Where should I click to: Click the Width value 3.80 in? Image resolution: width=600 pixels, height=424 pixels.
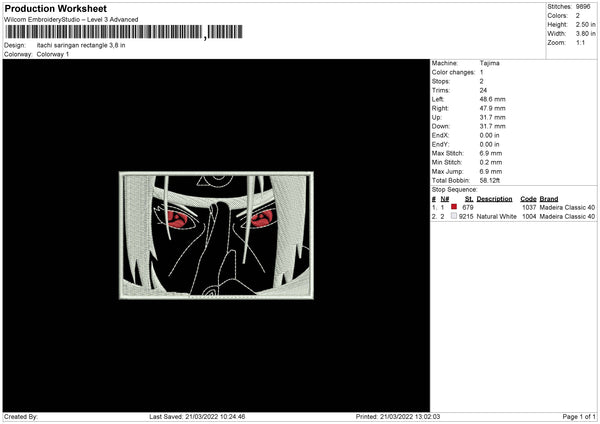585,34
